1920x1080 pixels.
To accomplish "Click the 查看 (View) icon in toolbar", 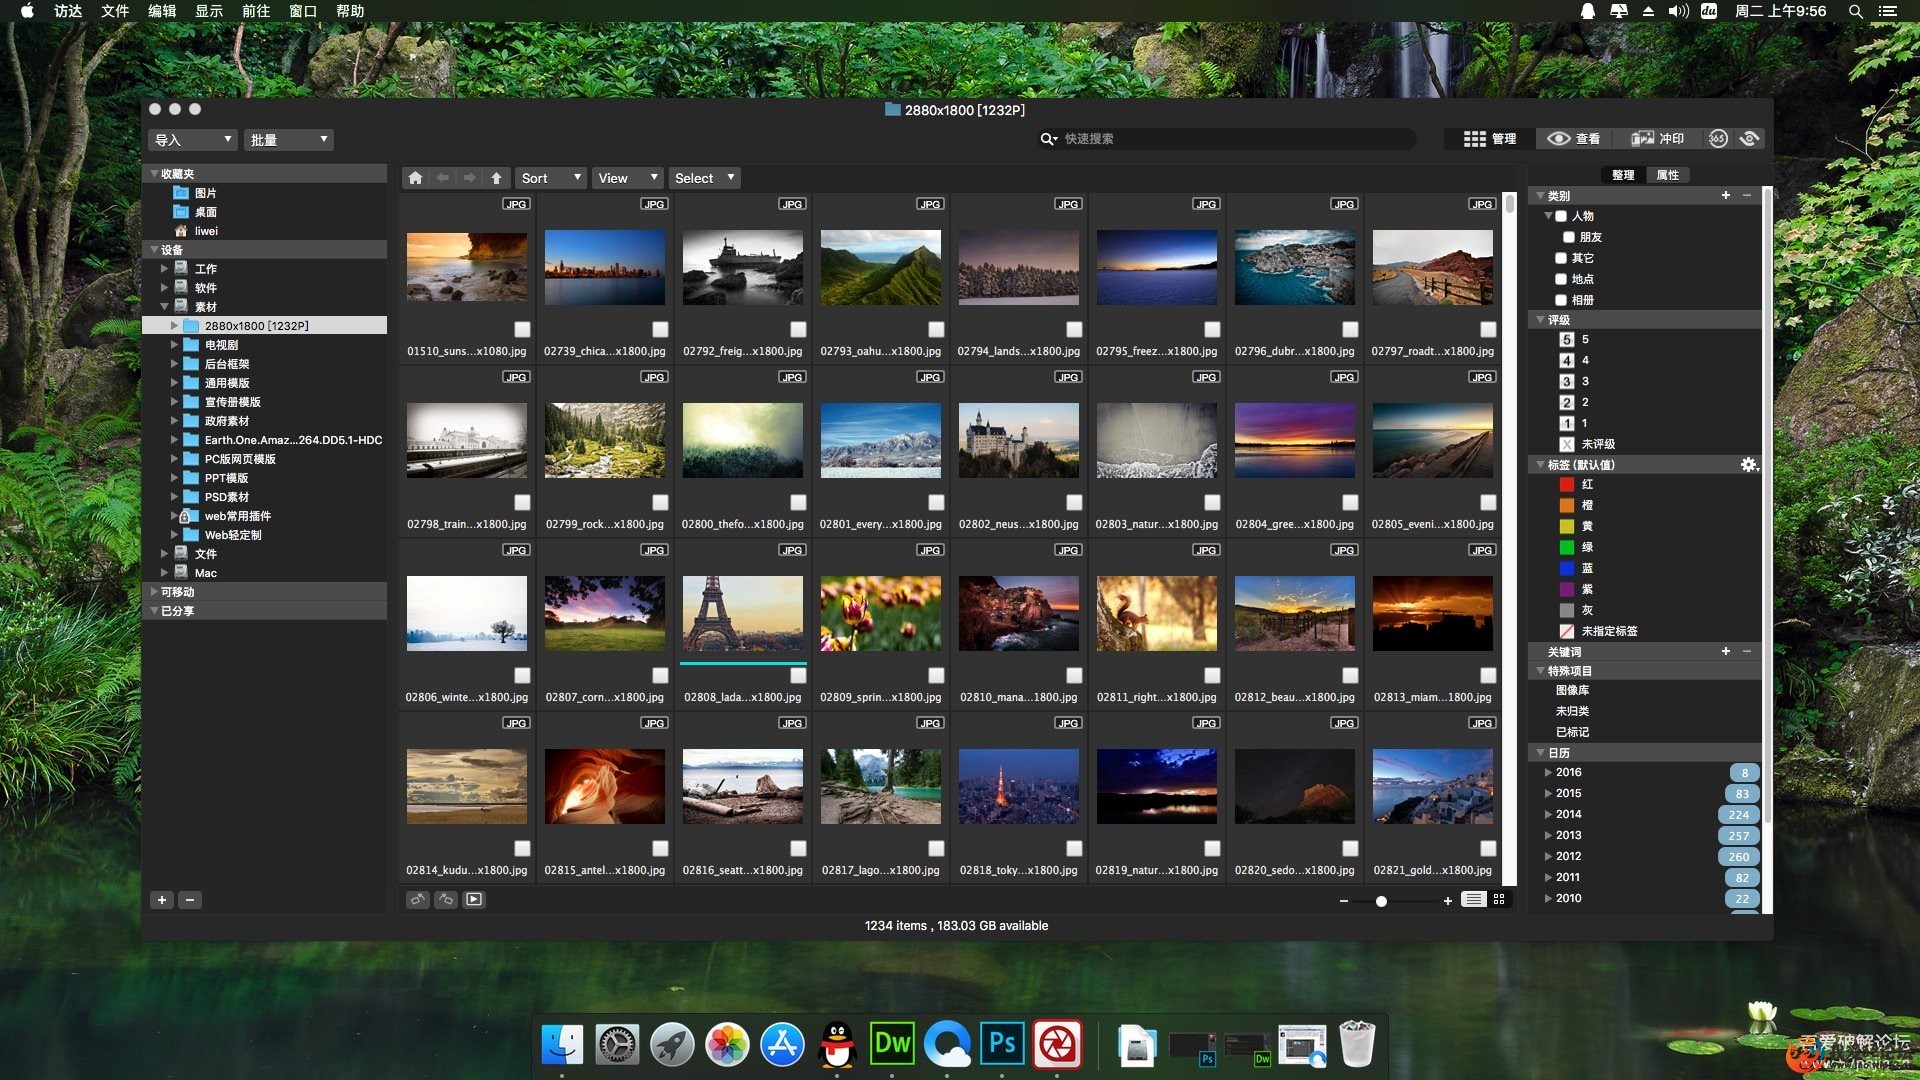I will 1580,137.
